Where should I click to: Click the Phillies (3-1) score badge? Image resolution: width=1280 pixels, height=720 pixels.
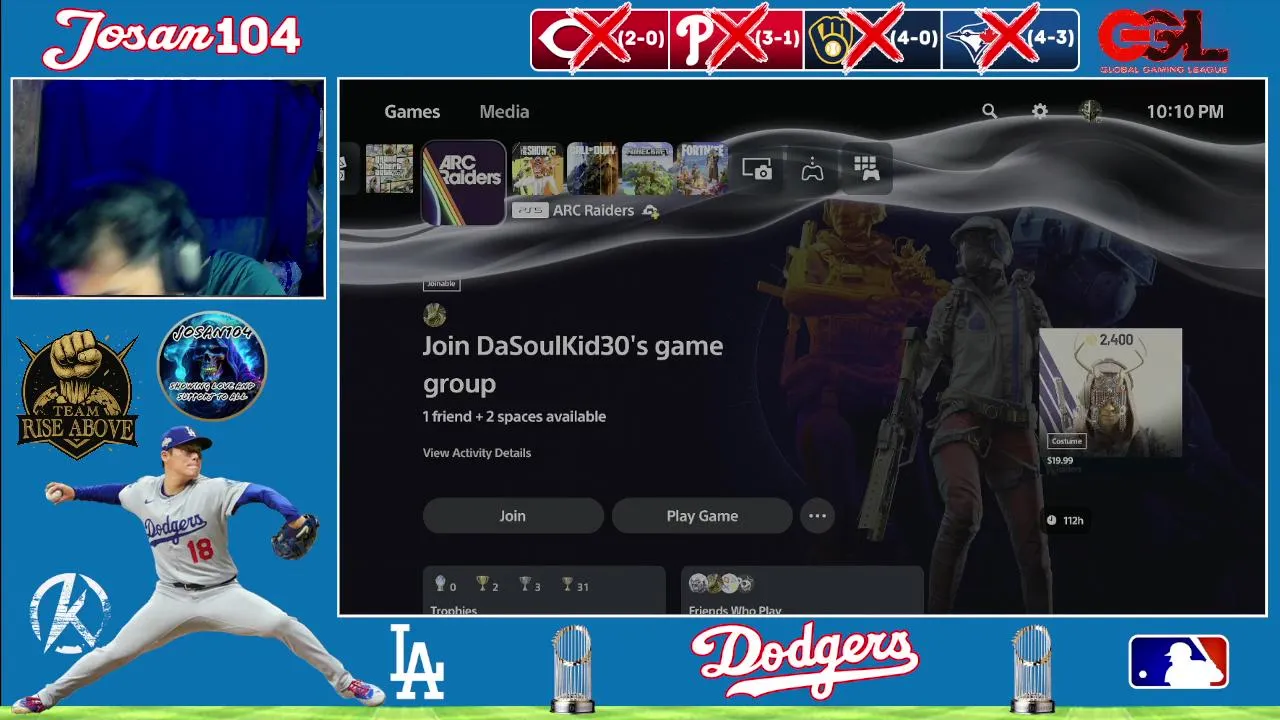click(736, 40)
